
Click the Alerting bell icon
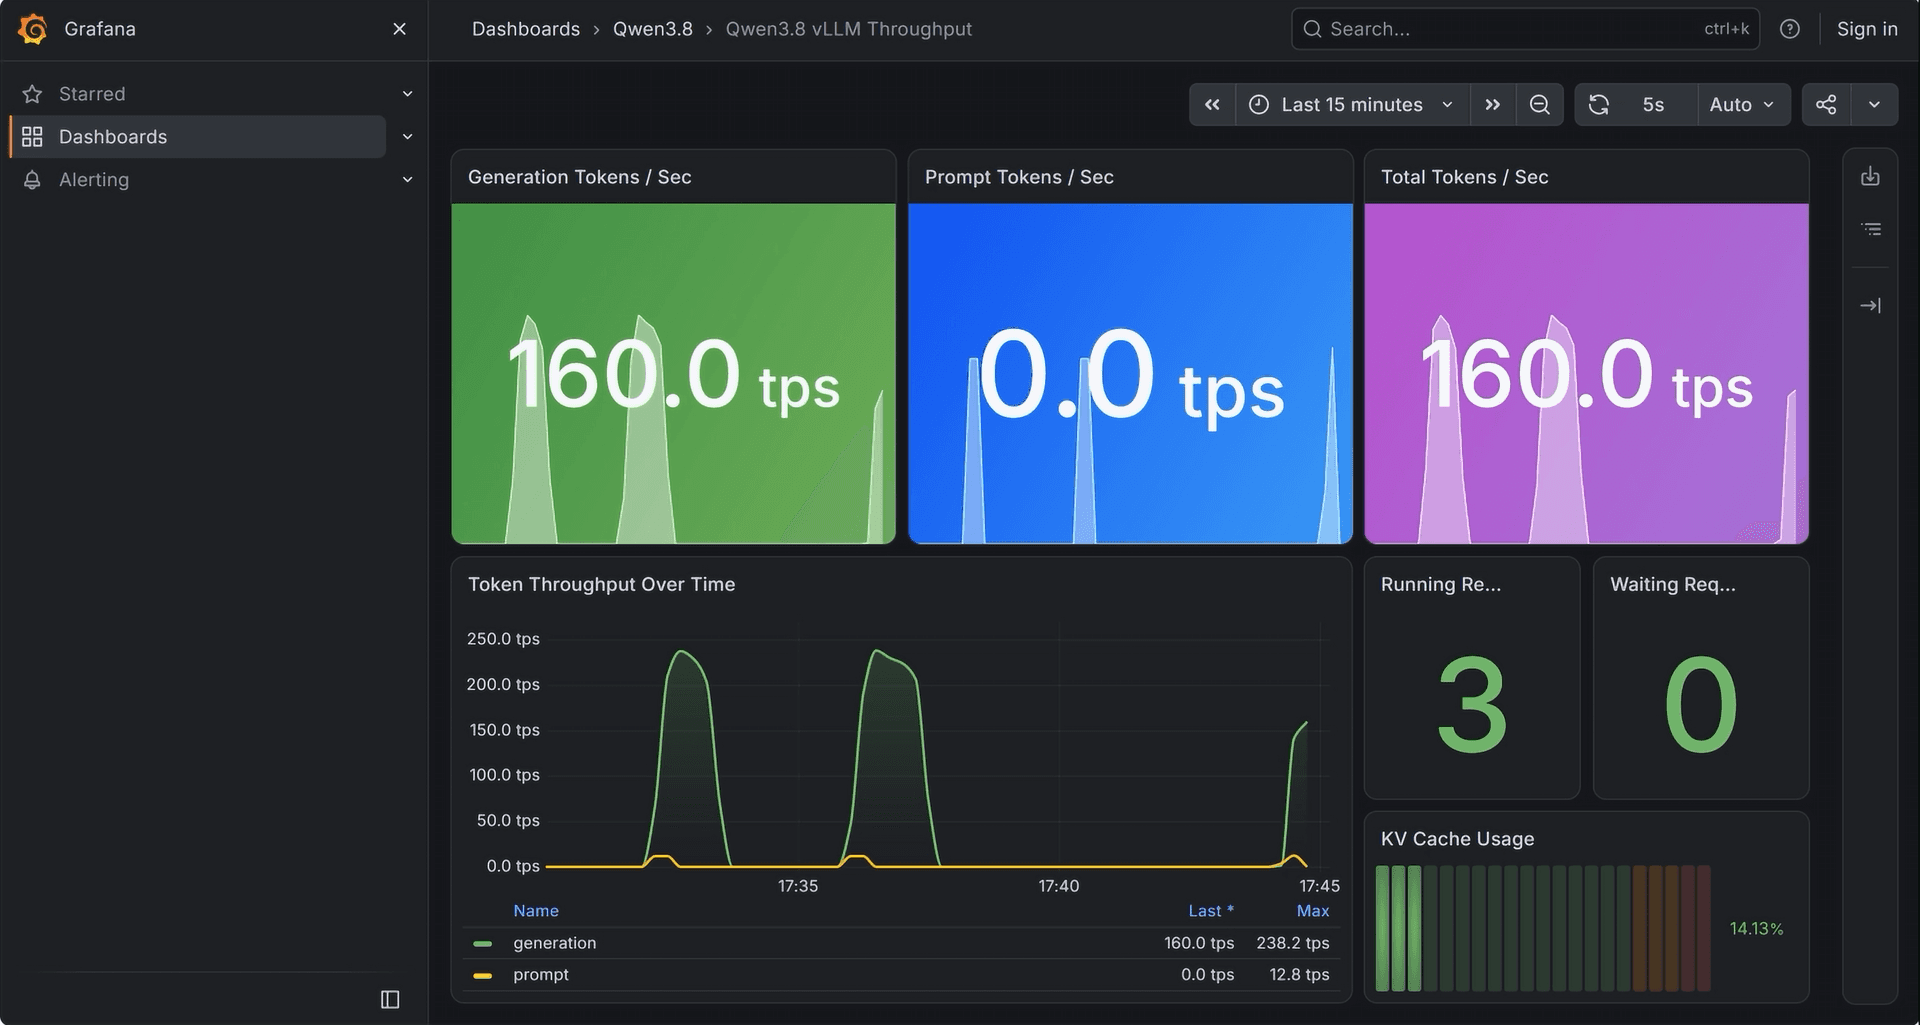pyautogui.click(x=32, y=180)
